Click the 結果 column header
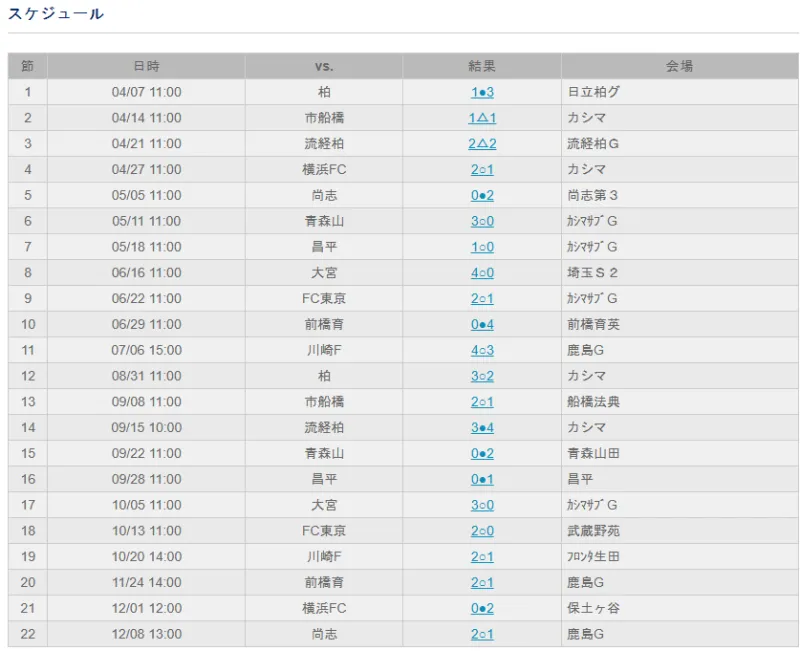This screenshot has width=800, height=651. pyautogui.click(x=482, y=66)
